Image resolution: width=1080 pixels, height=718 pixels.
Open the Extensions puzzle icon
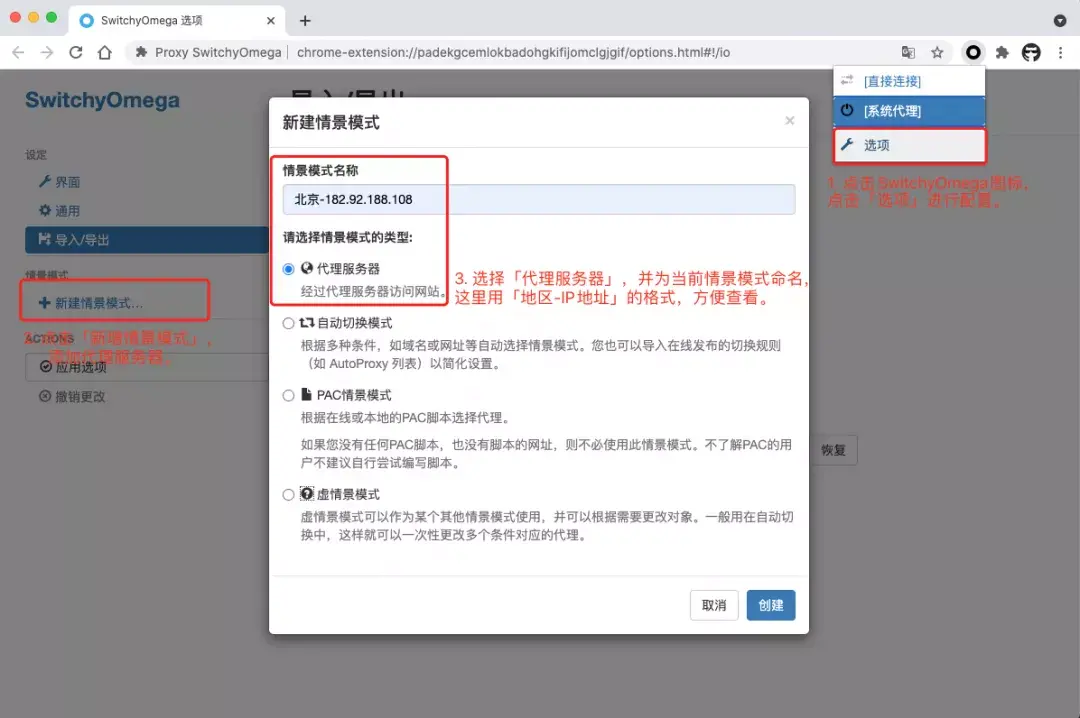point(1002,52)
